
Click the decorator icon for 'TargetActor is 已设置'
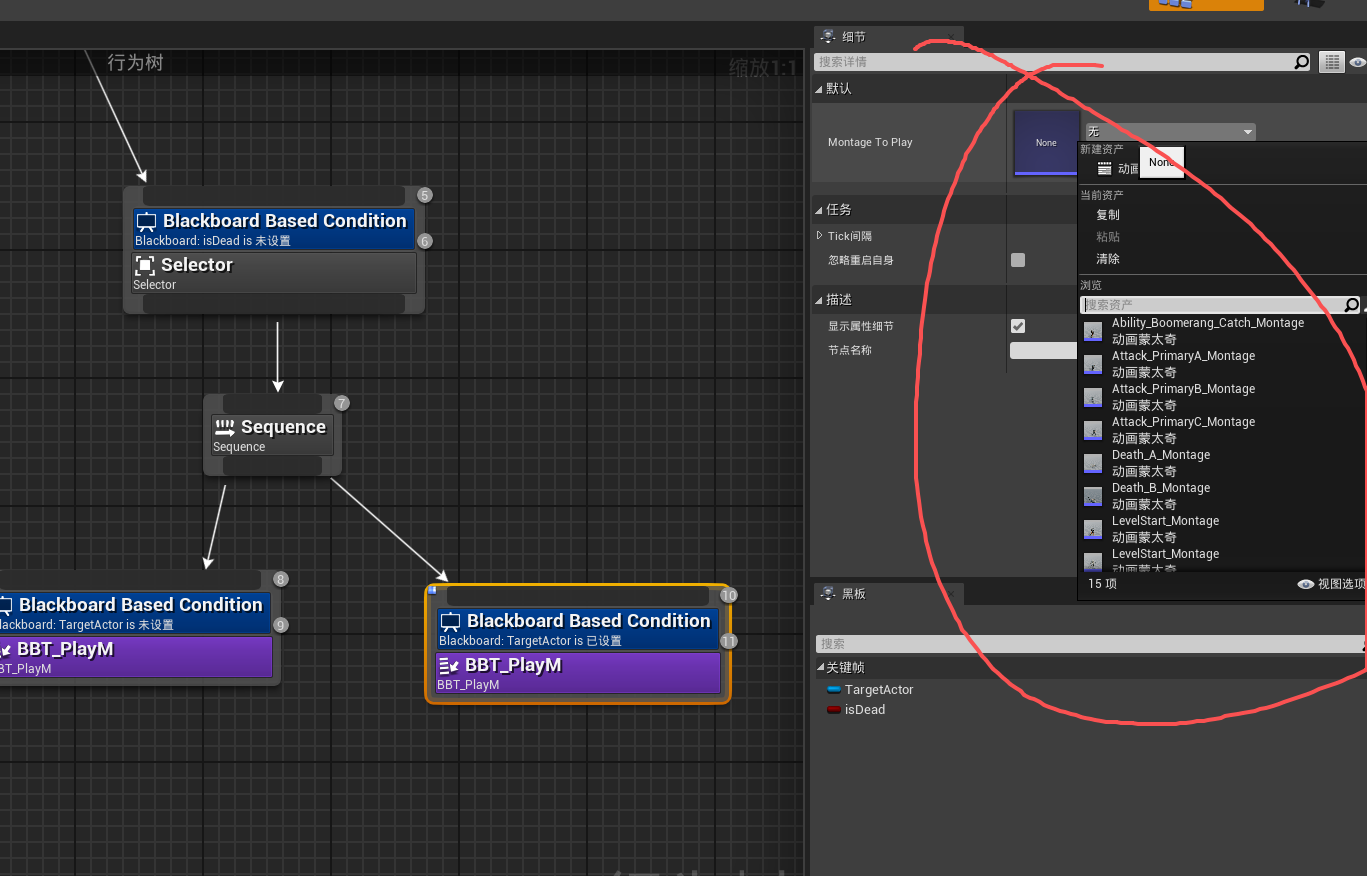tap(450, 622)
